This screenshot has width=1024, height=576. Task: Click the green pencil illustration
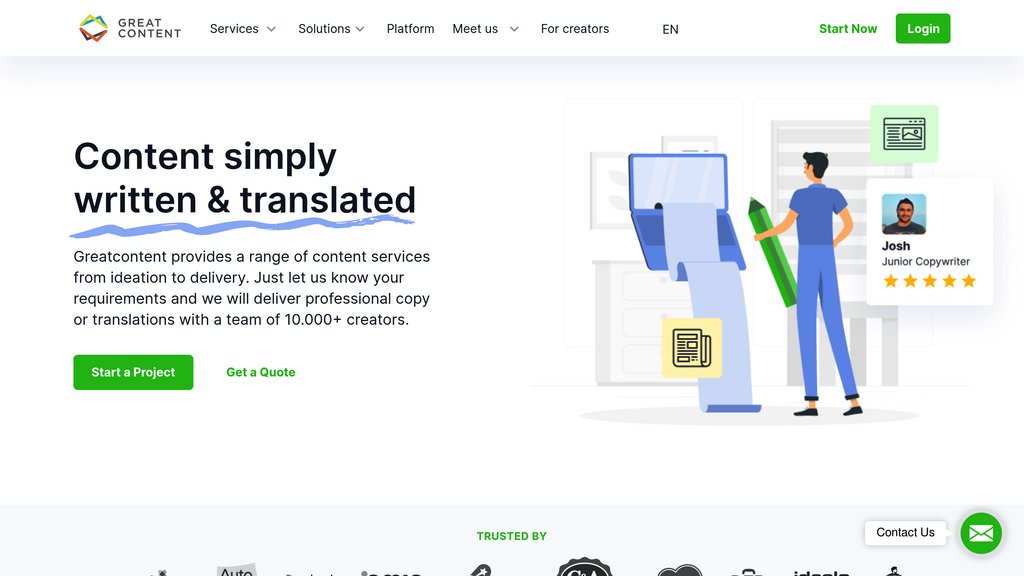(x=774, y=250)
